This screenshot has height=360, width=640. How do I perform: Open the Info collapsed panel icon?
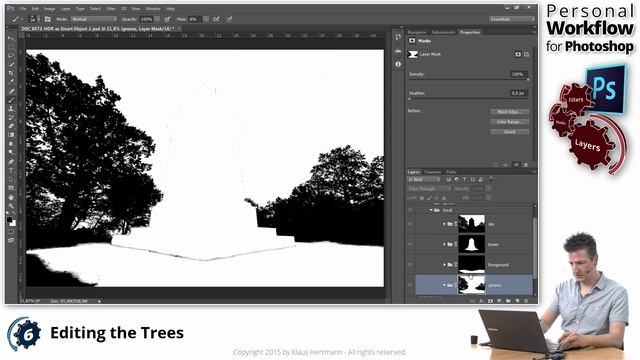398,64
